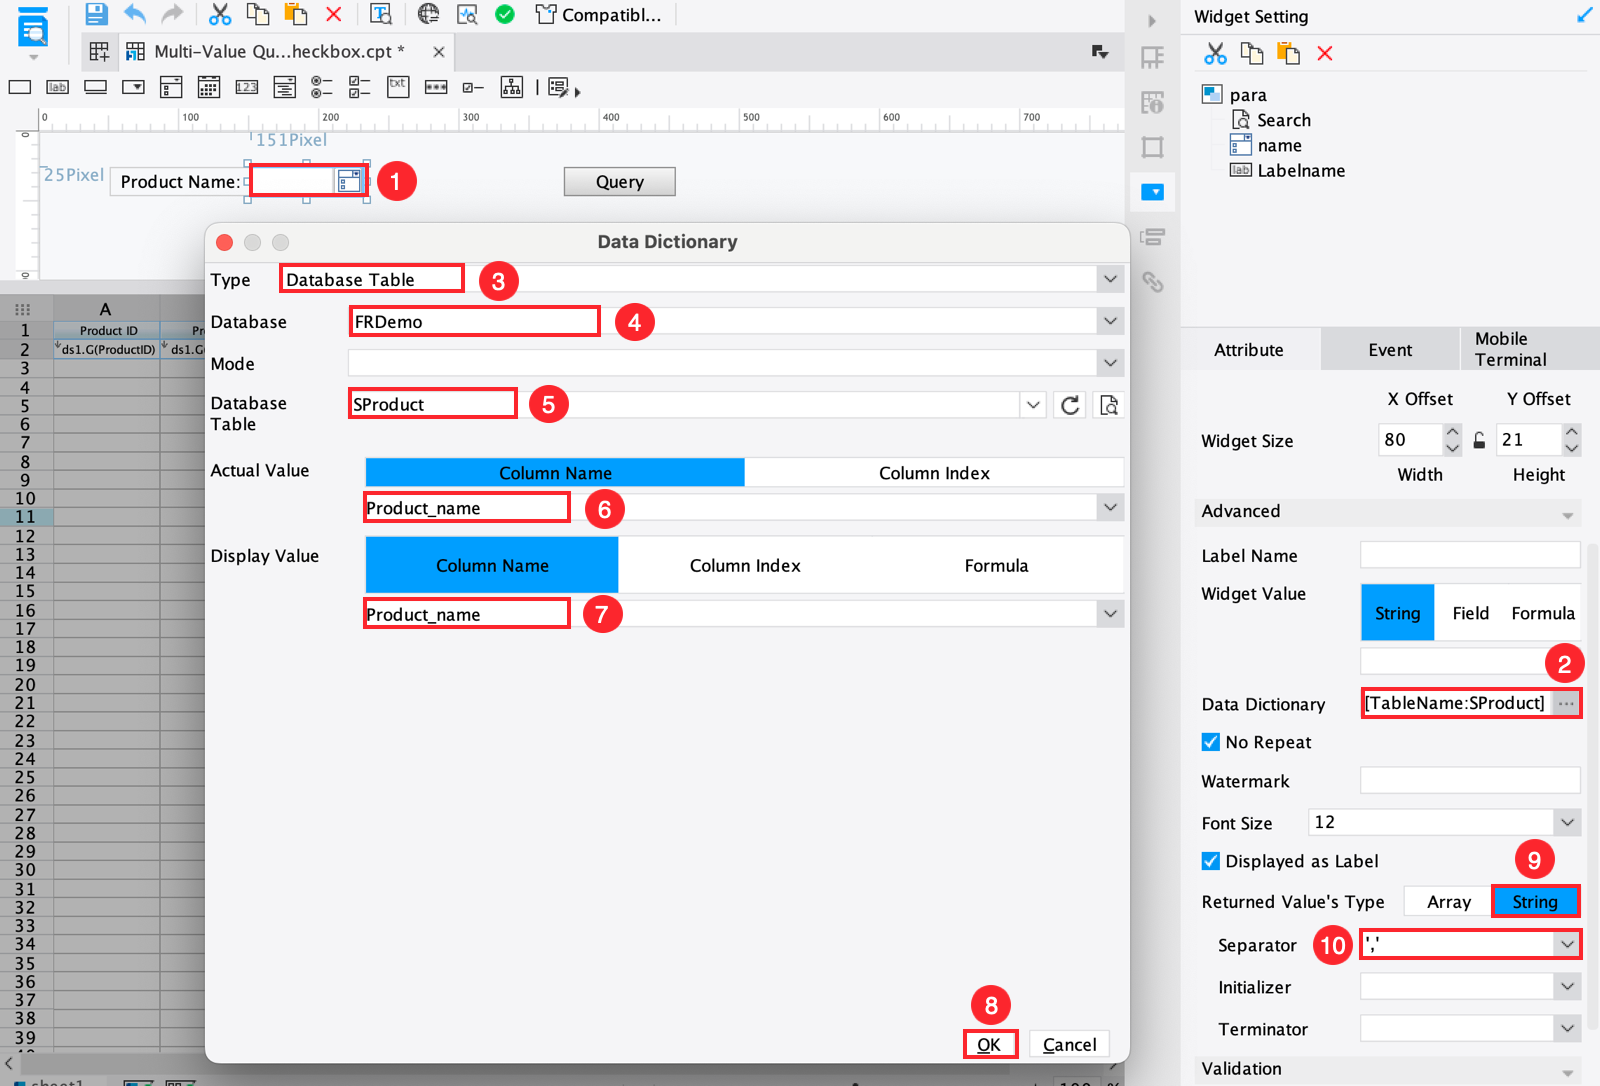Viewport: 1600px width, 1086px height.
Task: Disable the Displayed as Label checkbox
Action: 1210,861
